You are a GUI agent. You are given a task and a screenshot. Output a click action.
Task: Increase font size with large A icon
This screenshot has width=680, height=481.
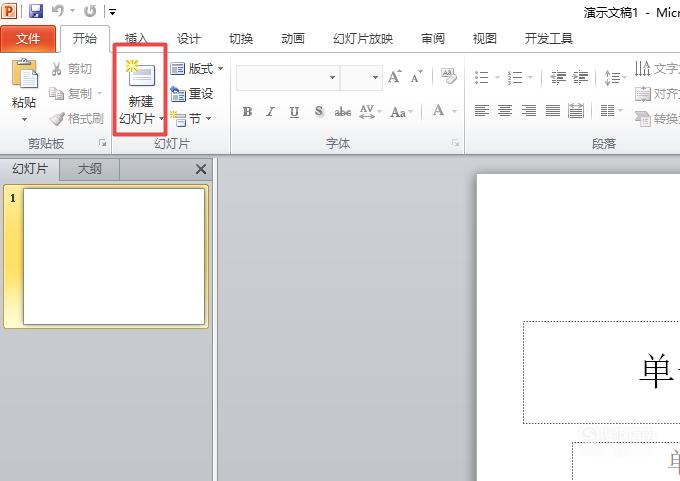(395, 77)
